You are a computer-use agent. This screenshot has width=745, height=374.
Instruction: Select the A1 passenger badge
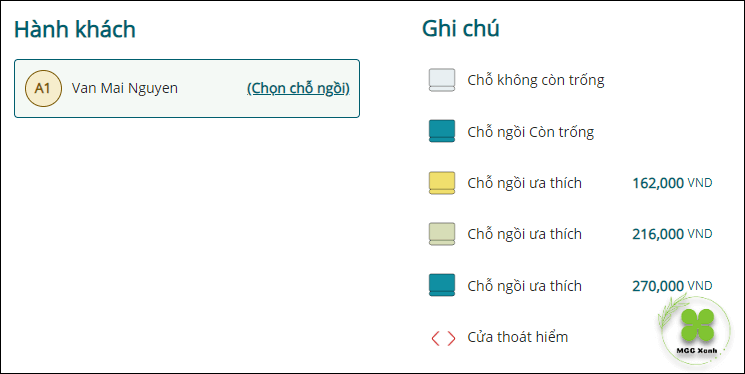[43, 88]
